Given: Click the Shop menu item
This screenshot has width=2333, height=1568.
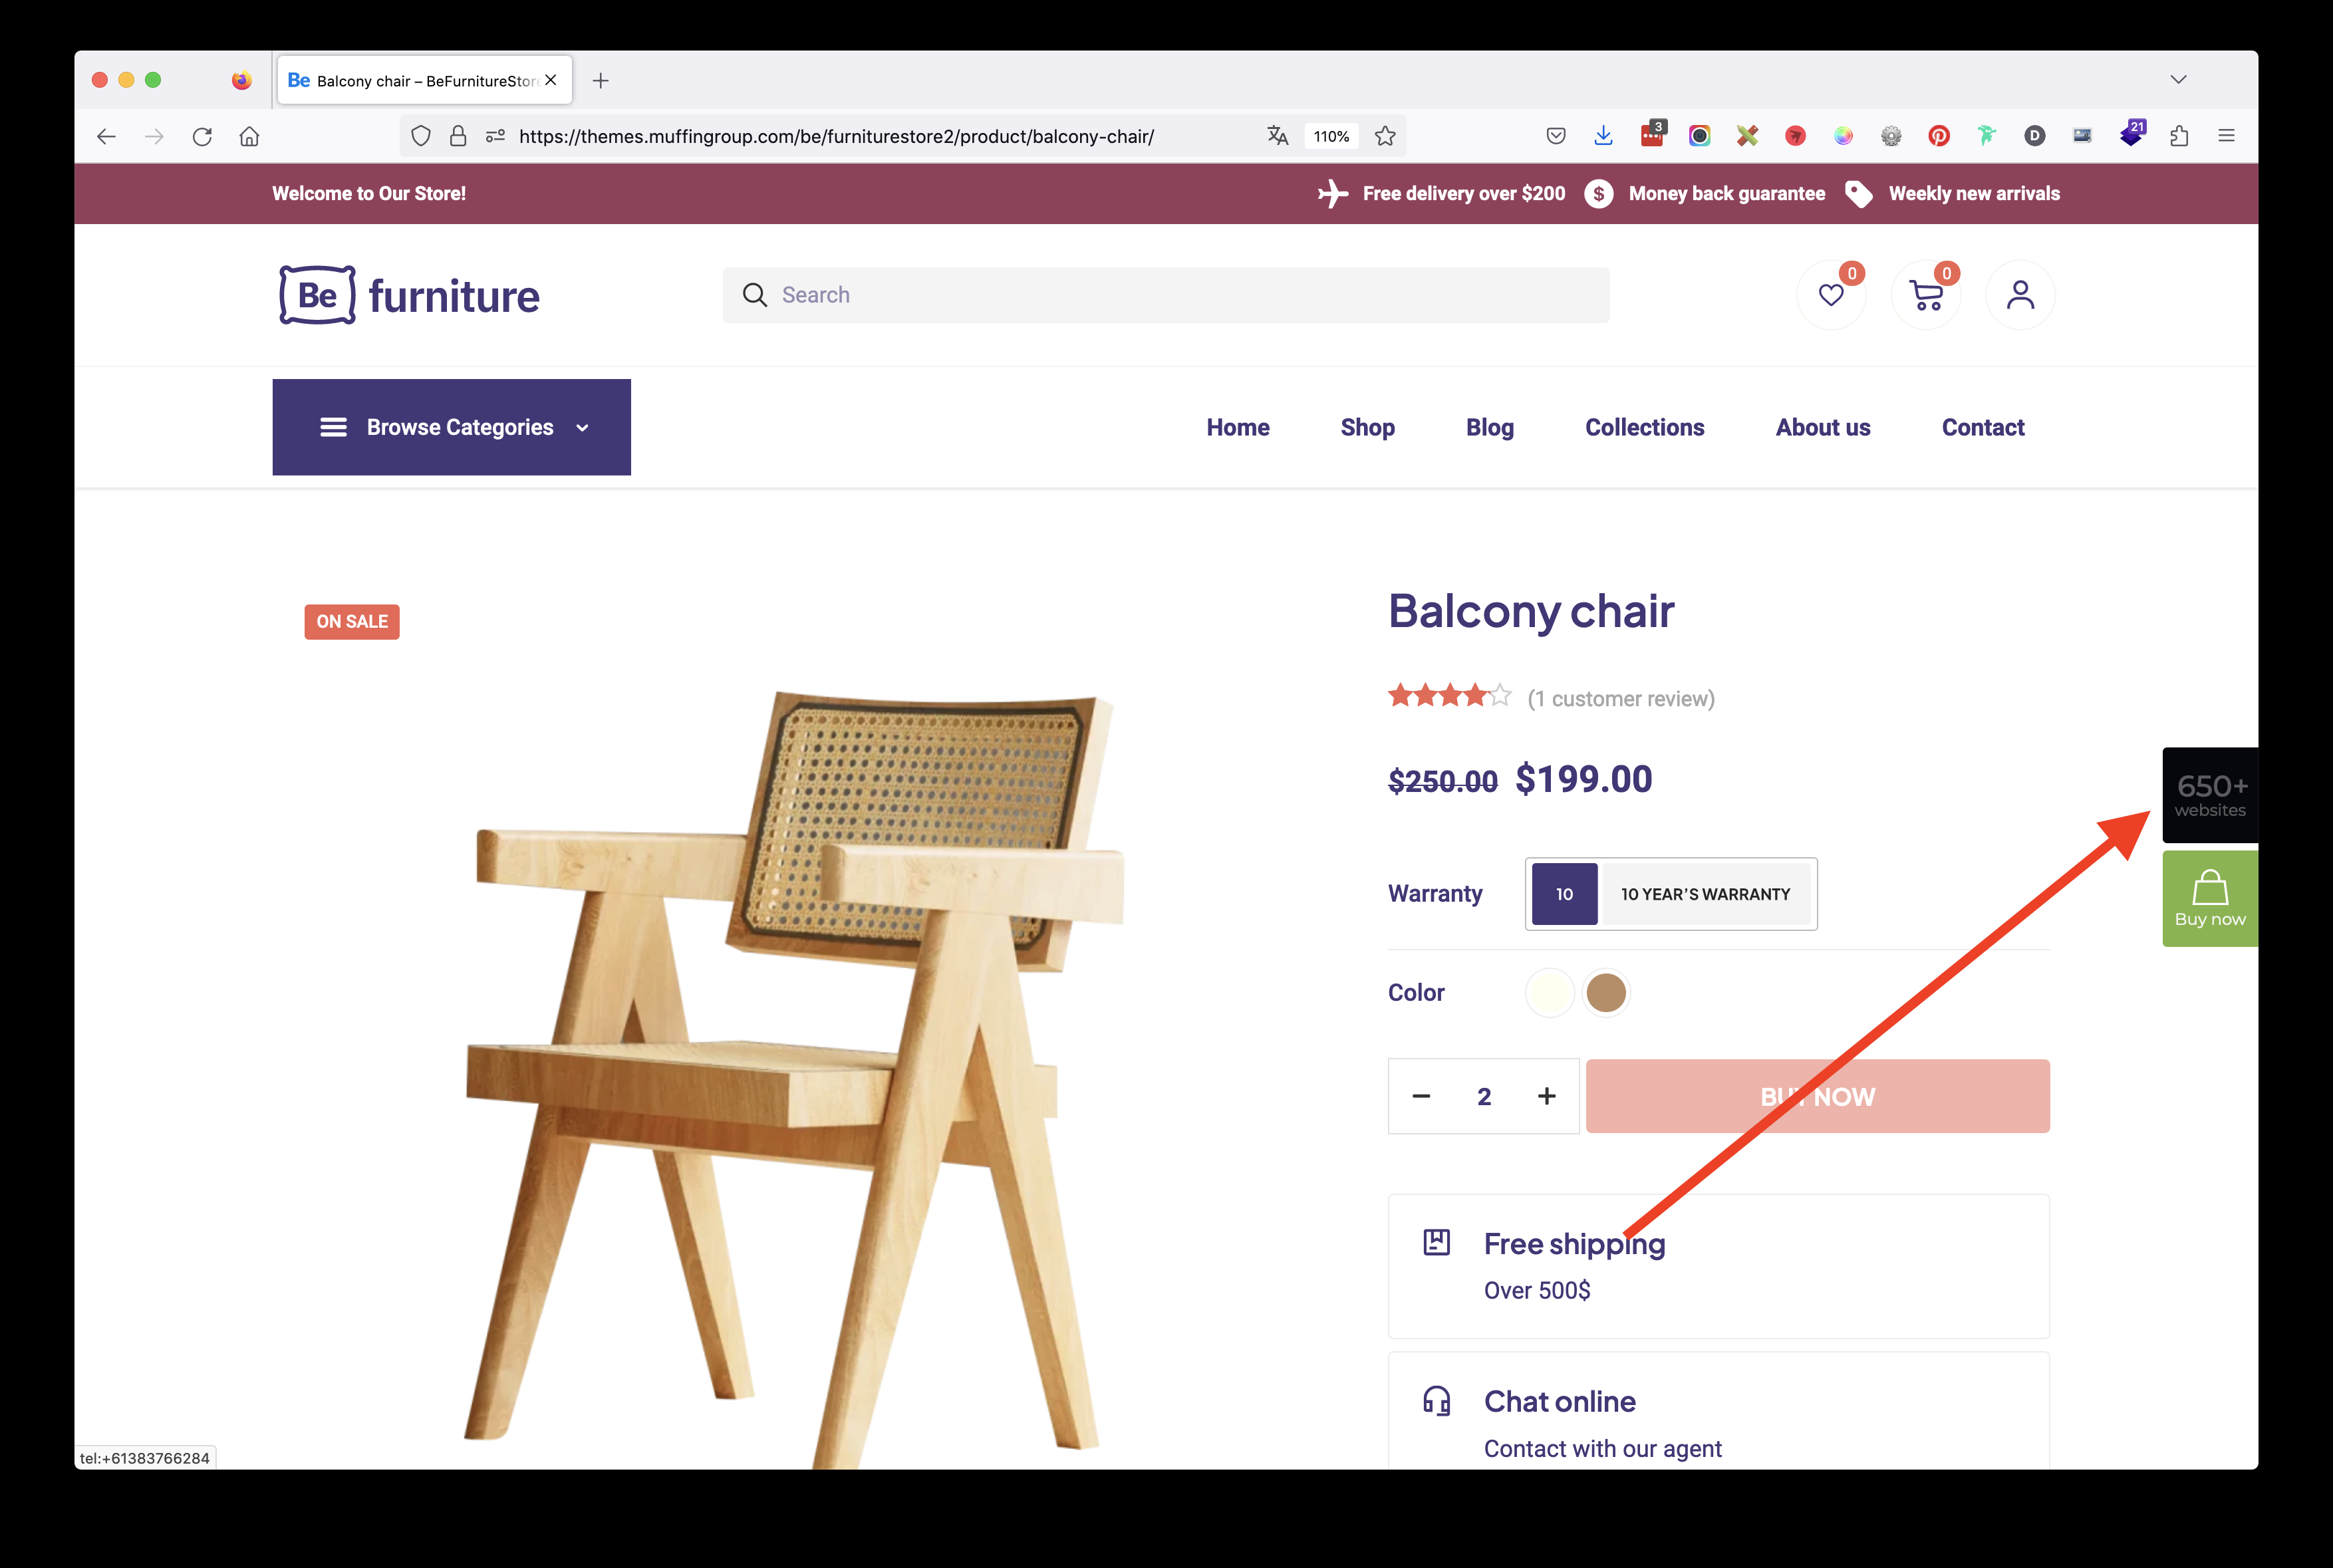Looking at the screenshot, I should coord(1367,427).
